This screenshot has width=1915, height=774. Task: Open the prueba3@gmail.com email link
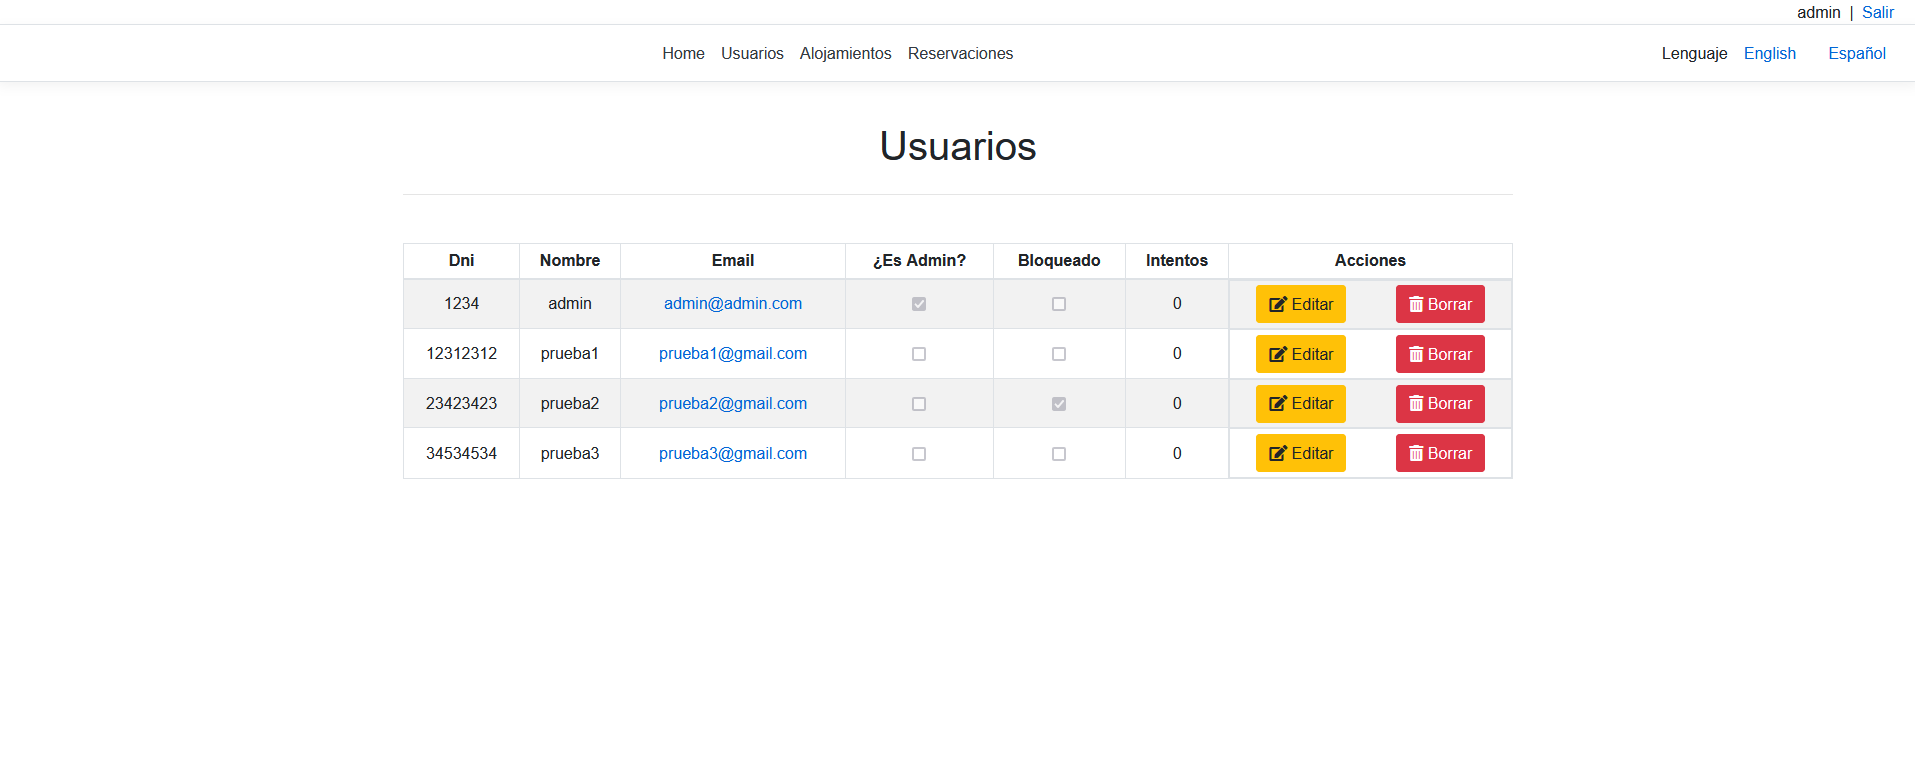click(x=733, y=453)
